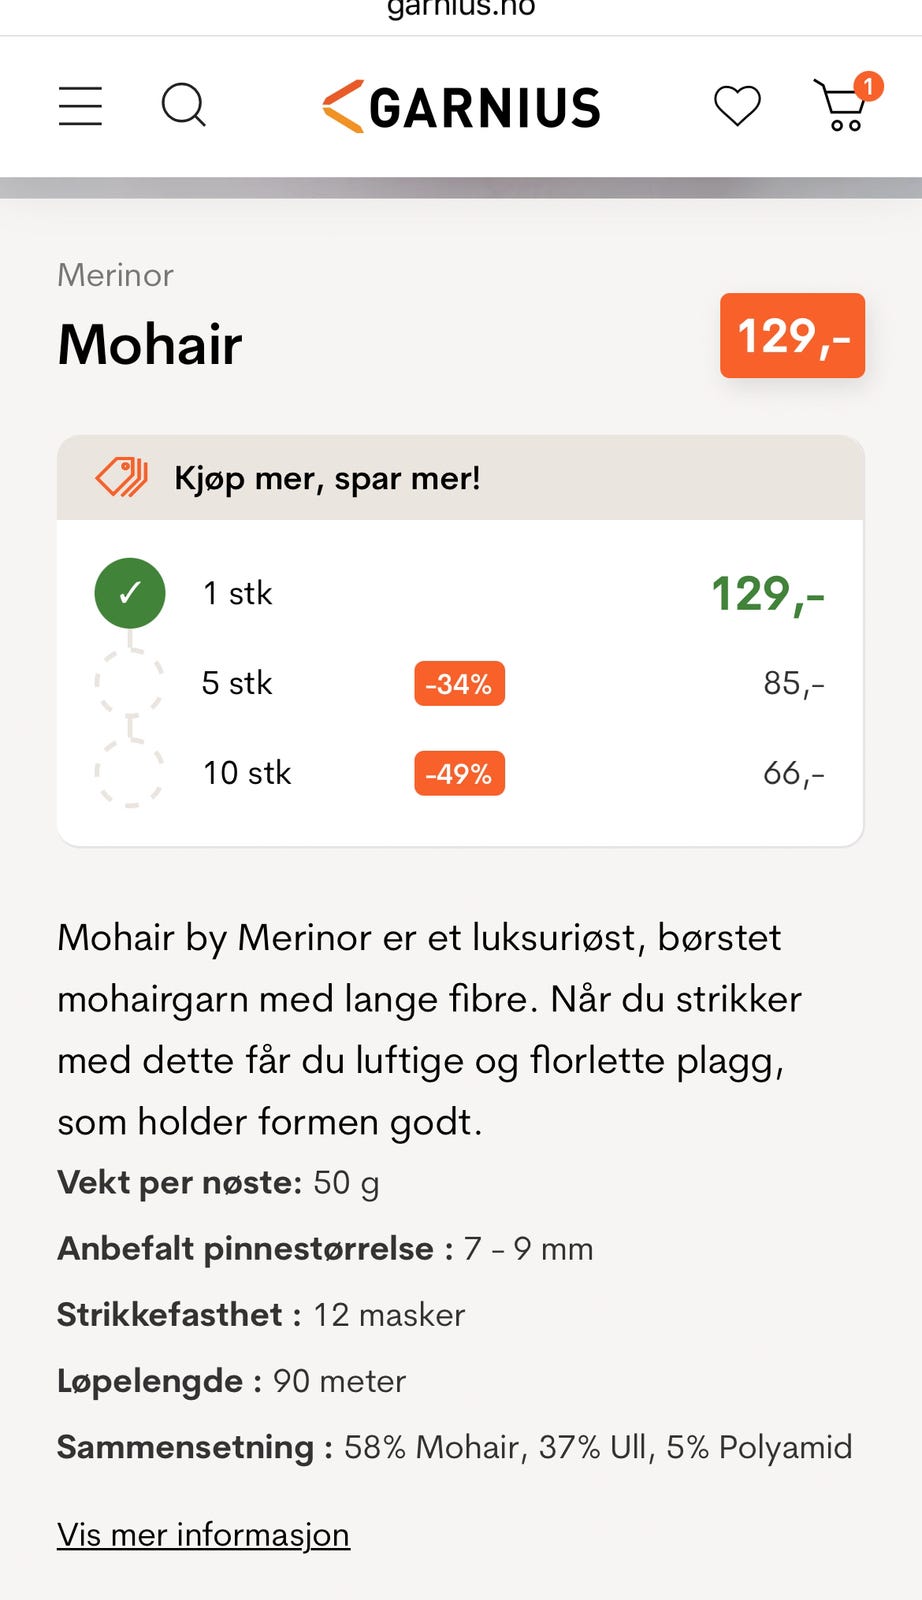The image size is (922, 1600).
Task: Click the discount tags icon
Action: click(121, 478)
